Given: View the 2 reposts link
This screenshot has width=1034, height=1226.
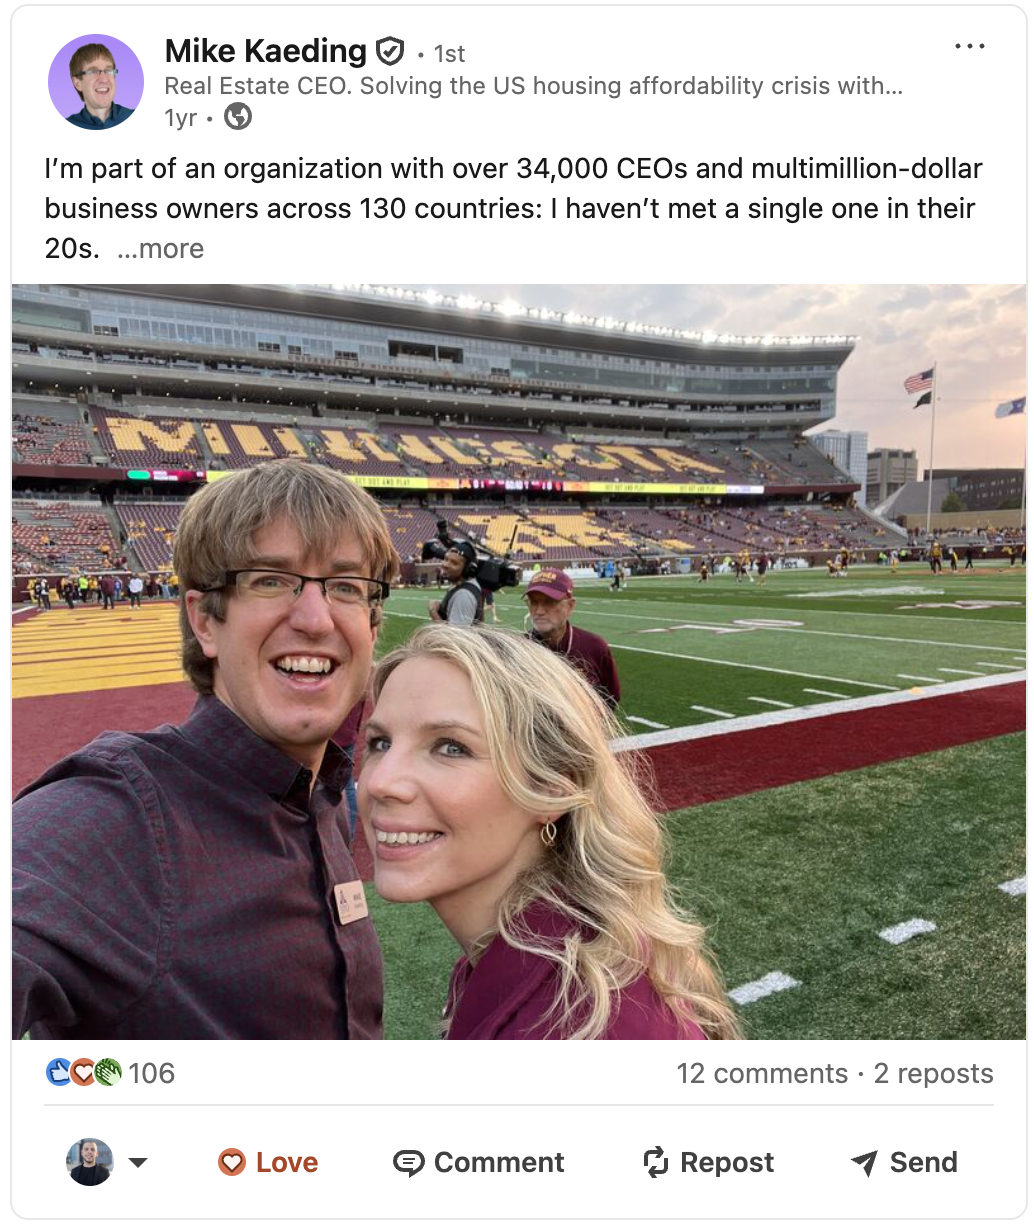Looking at the screenshot, I should (x=933, y=1074).
